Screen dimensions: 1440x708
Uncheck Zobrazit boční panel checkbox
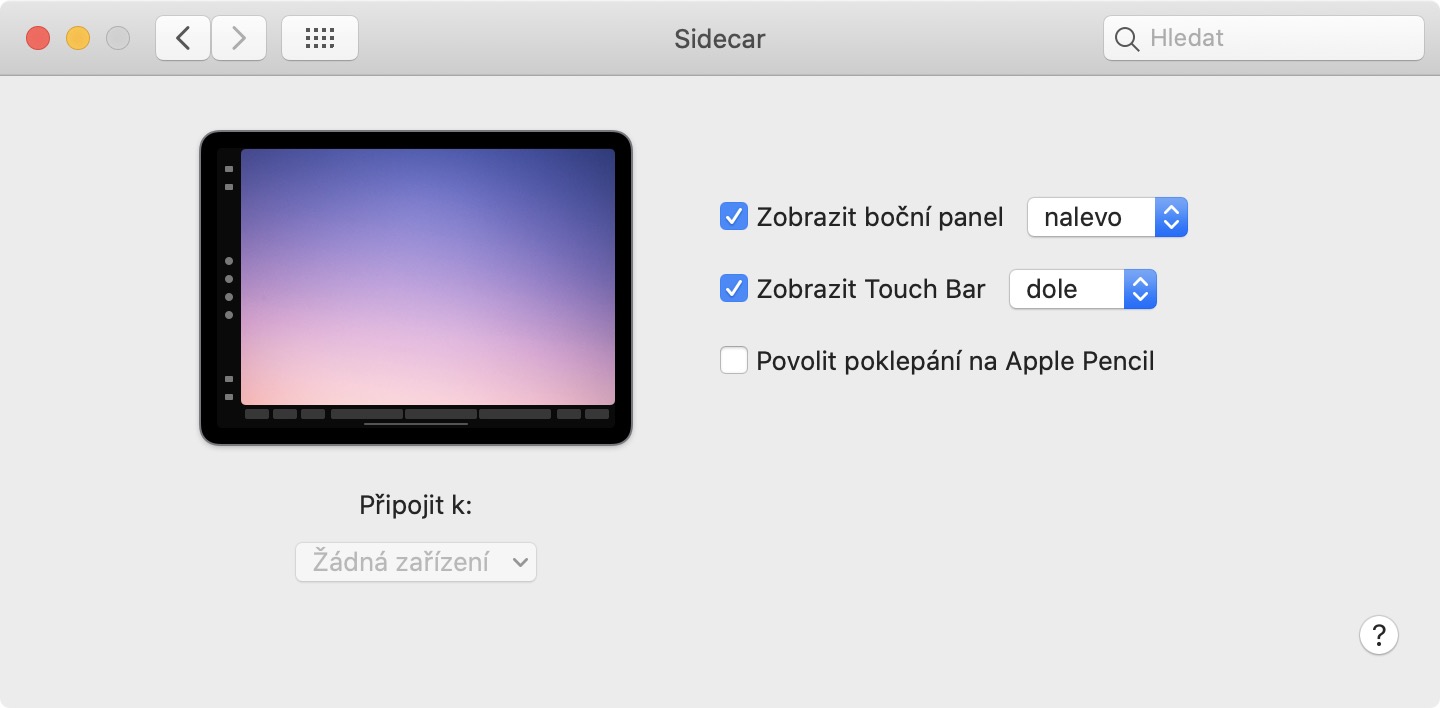[x=734, y=217]
